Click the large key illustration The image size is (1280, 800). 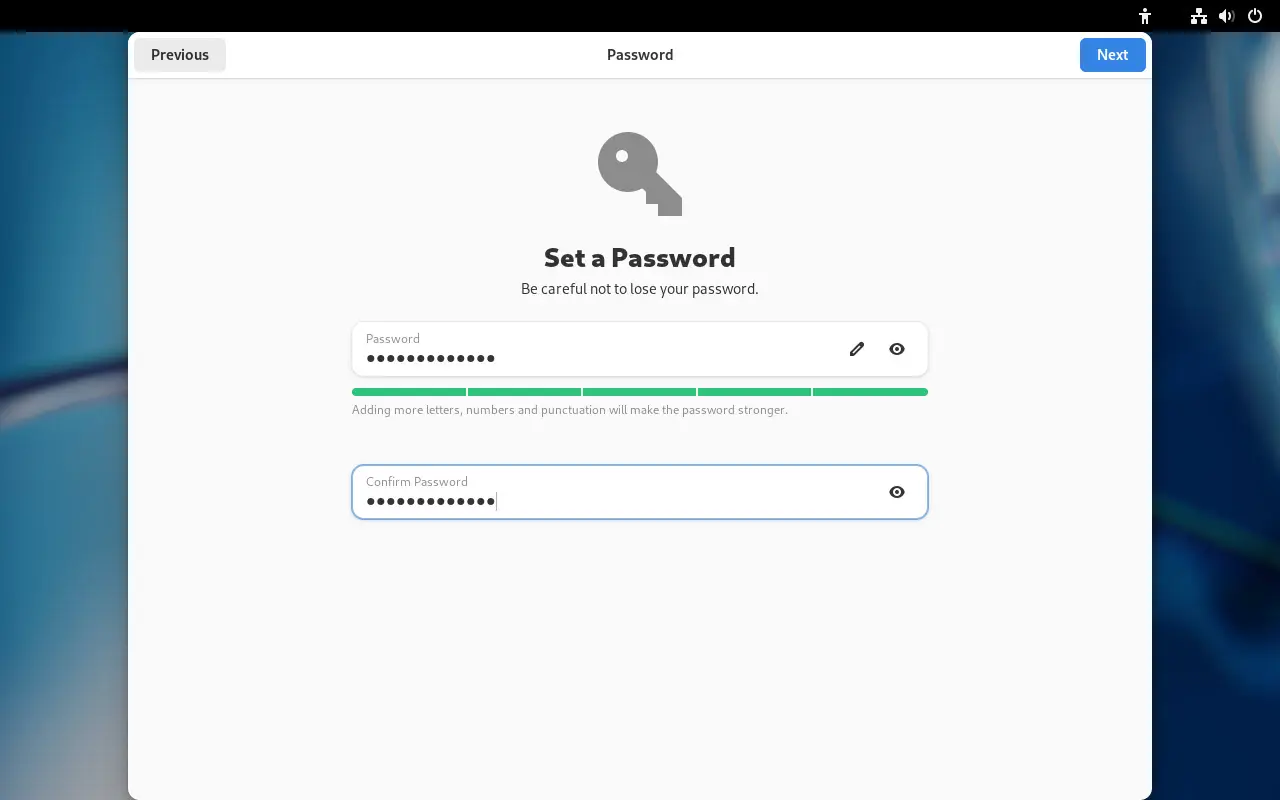point(640,174)
